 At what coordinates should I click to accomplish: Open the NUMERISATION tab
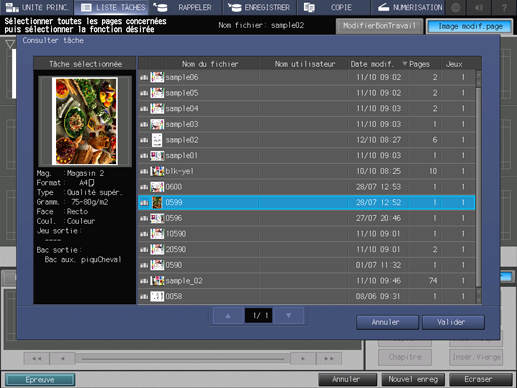click(x=409, y=7)
